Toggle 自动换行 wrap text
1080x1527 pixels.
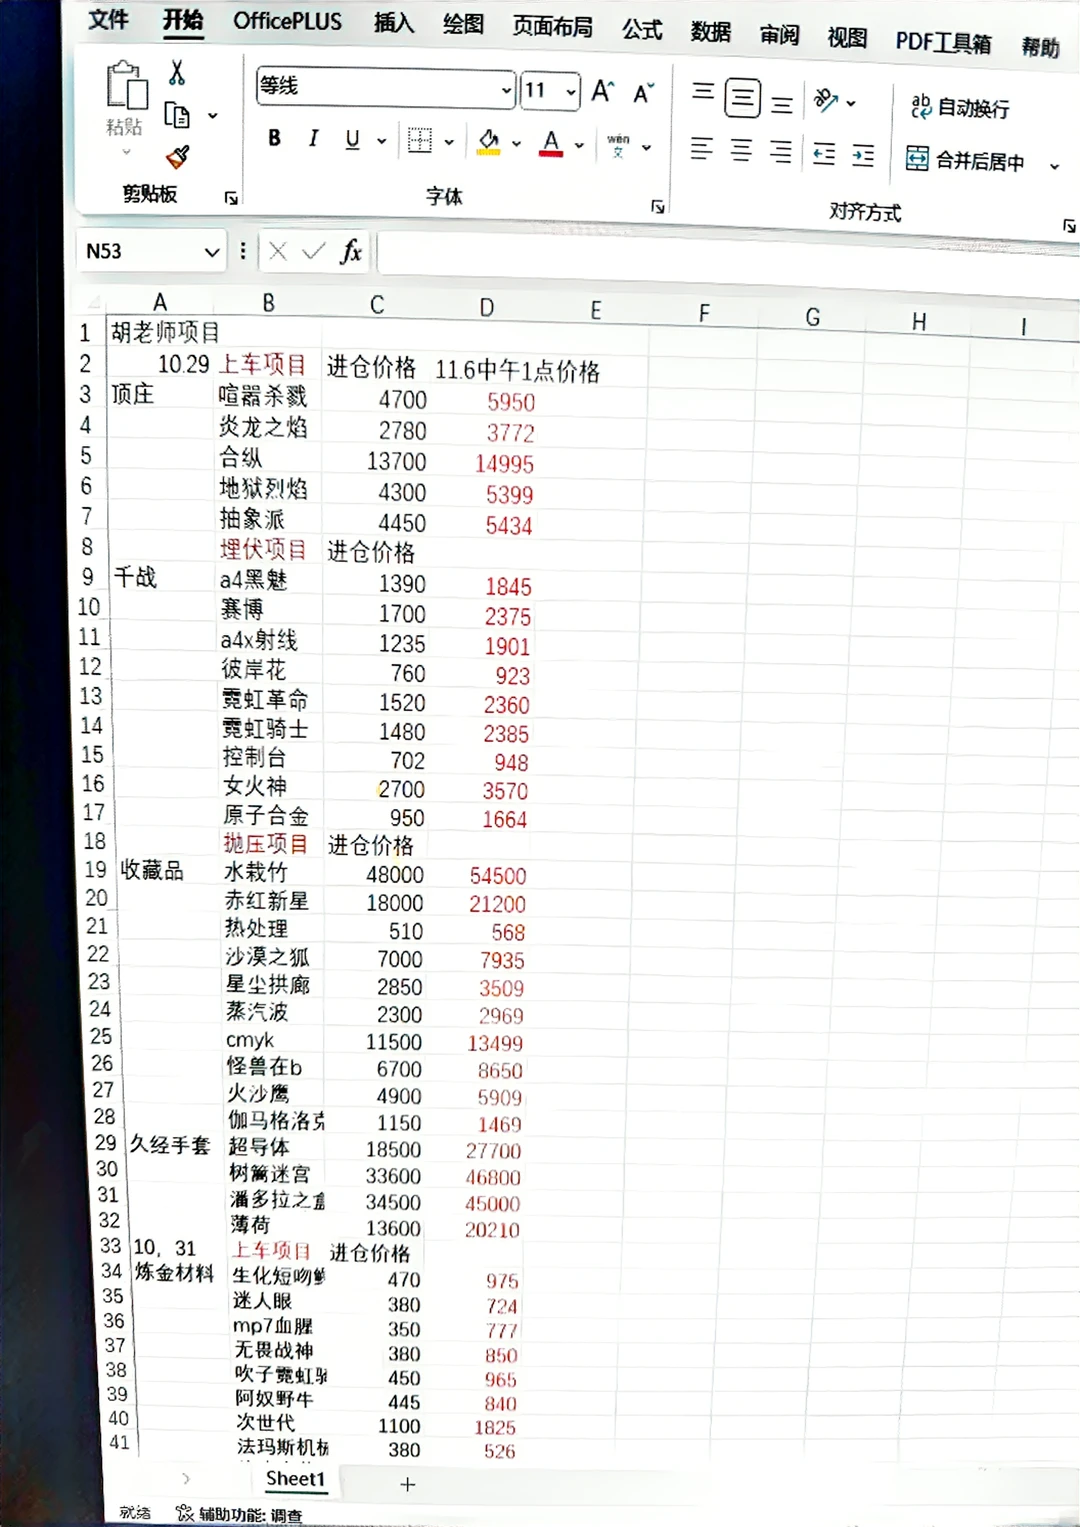coord(960,107)
